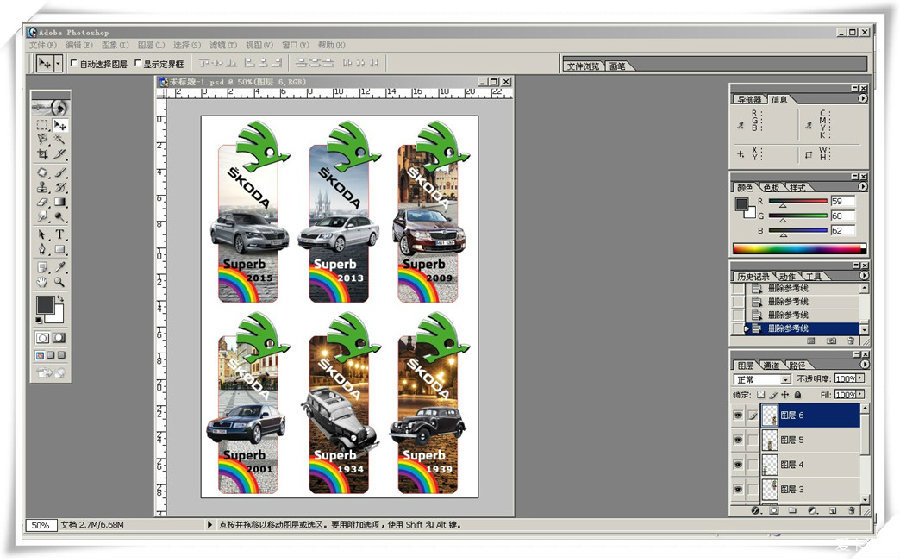Open the 帮助 menu
This screenshot has width=900, height=559.
(x=332, y=45)
